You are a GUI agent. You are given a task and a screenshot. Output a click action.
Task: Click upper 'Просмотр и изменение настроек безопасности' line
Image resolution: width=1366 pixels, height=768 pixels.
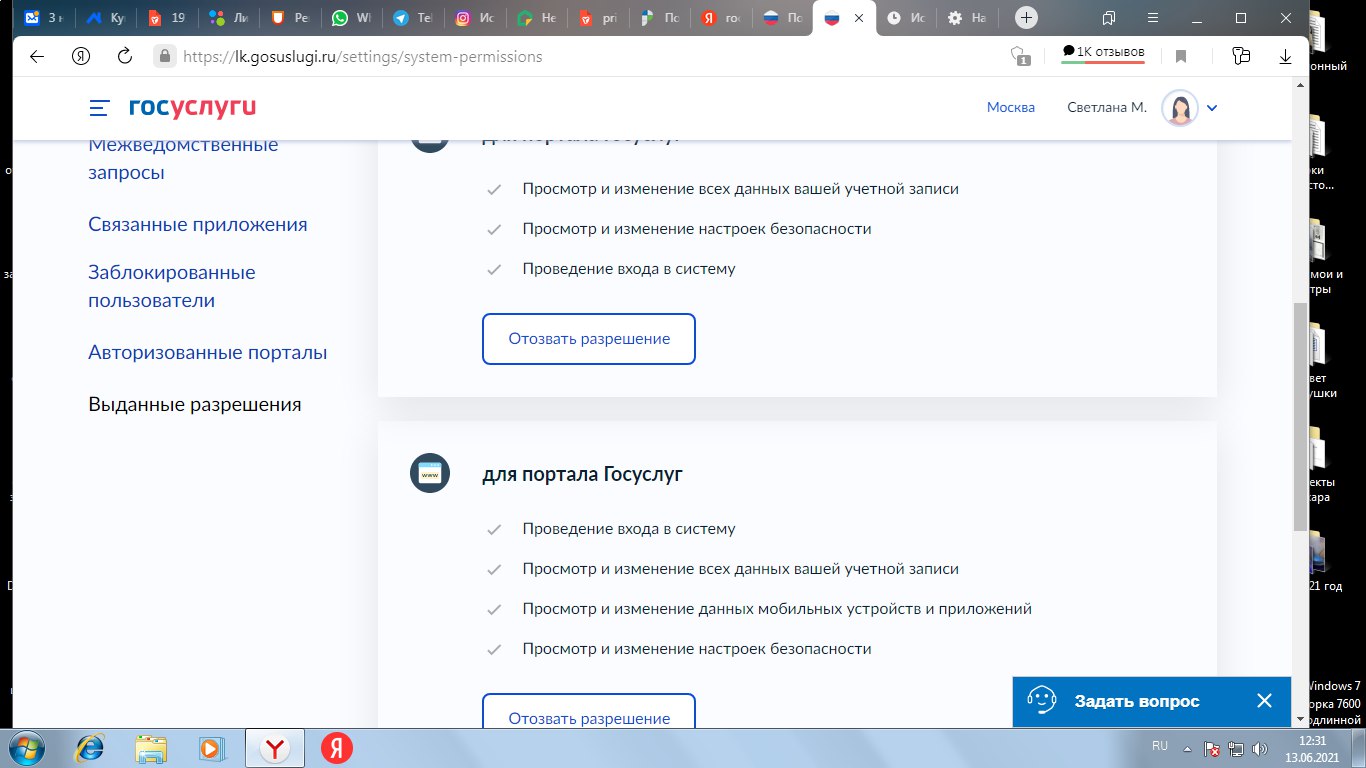tap(697, 228)
